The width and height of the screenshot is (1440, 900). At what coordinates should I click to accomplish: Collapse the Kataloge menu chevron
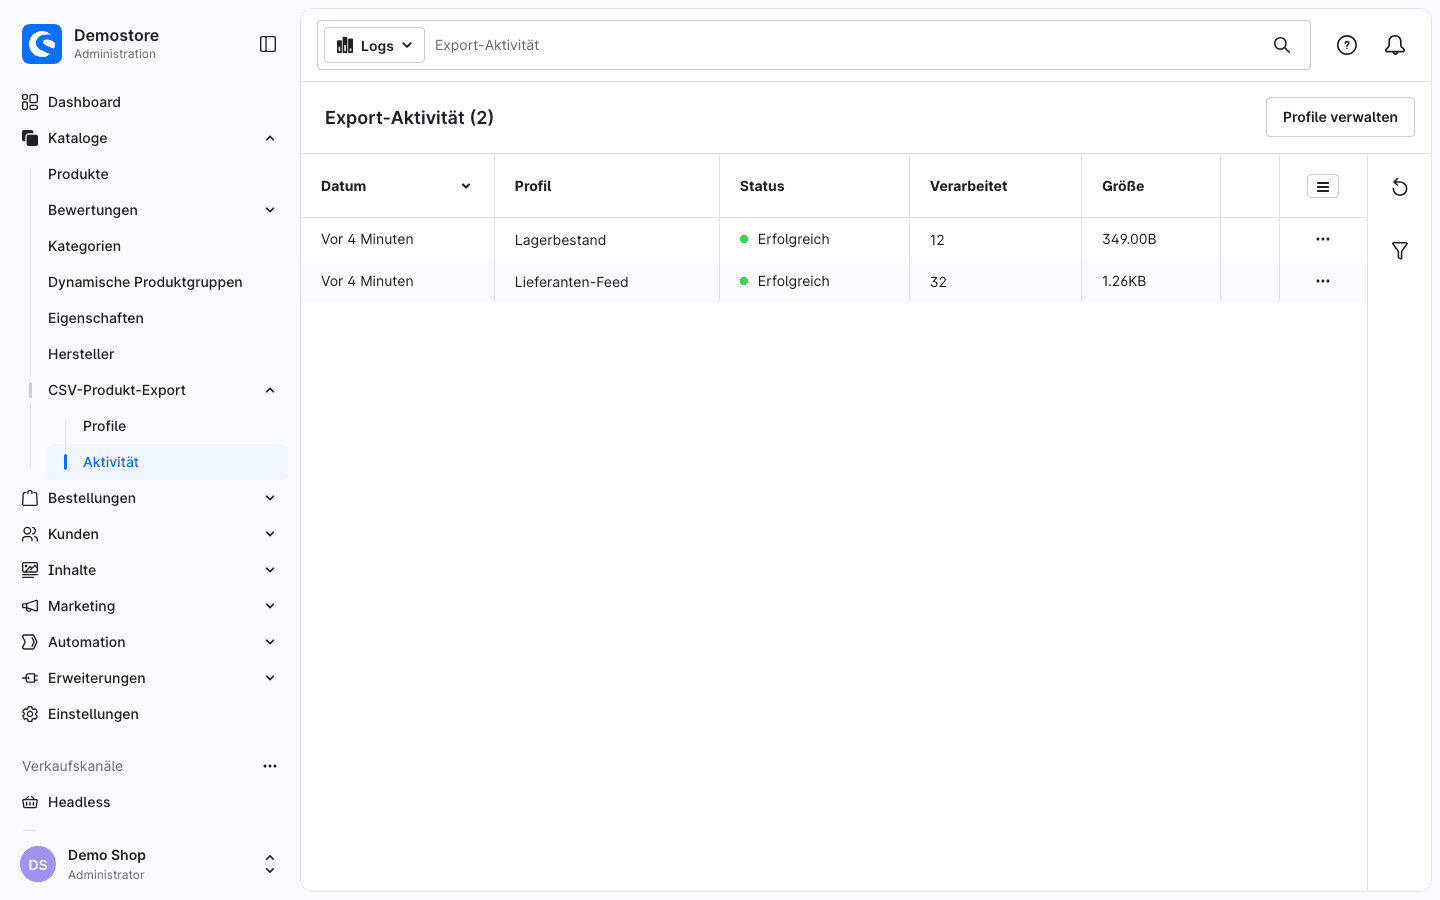(270, 138)
